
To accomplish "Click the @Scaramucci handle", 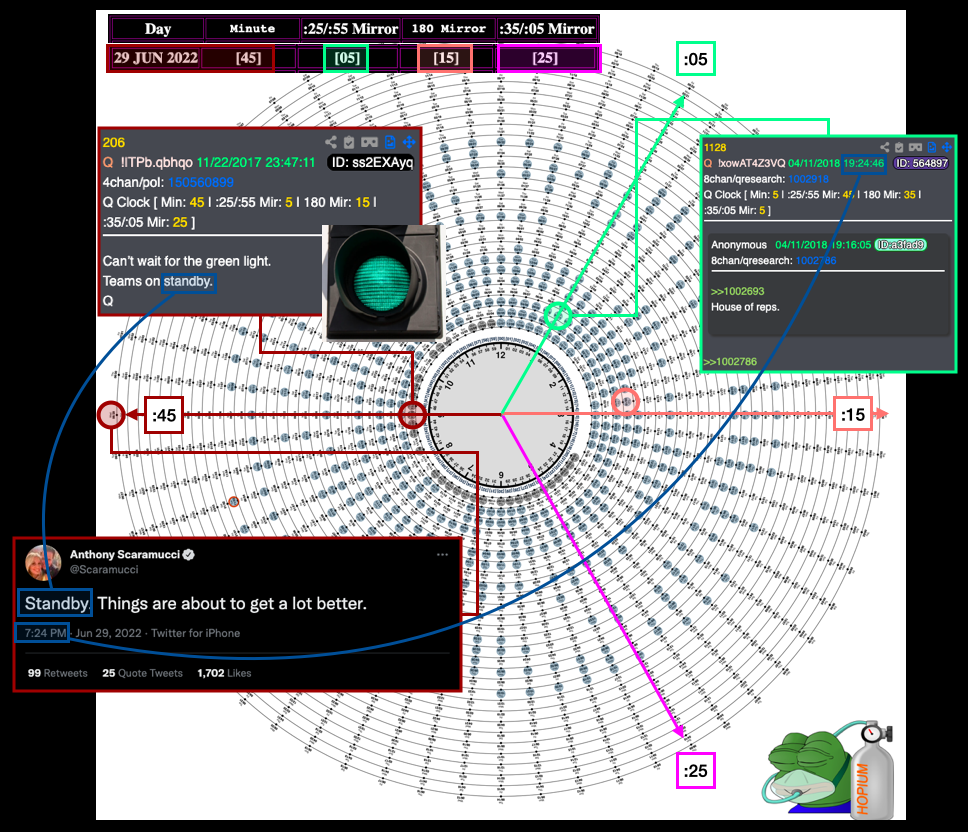I will click(x=104, y=570).
